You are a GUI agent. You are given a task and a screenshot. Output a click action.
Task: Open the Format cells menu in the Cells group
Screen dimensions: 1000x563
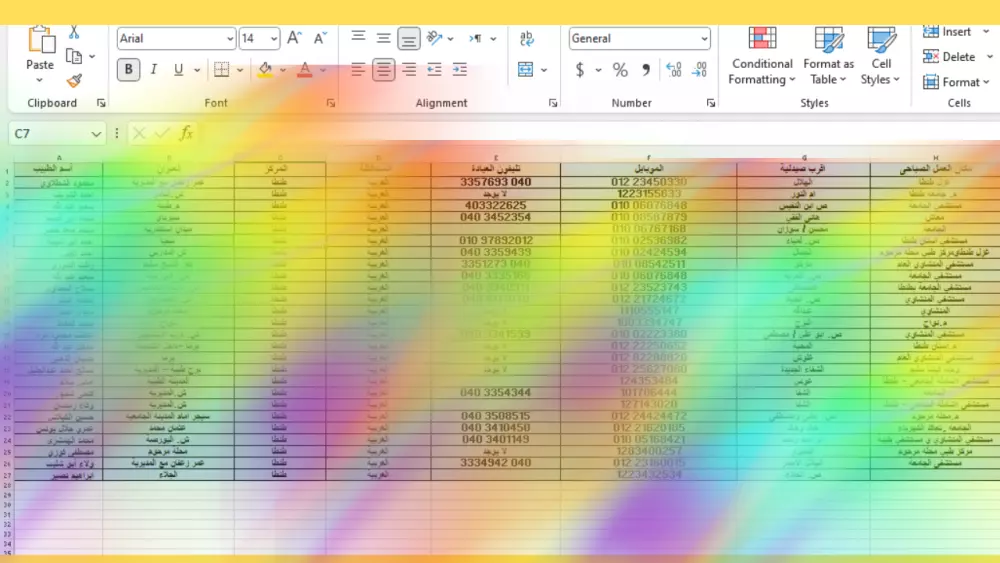pyautogui.click(x=956, y=82)
